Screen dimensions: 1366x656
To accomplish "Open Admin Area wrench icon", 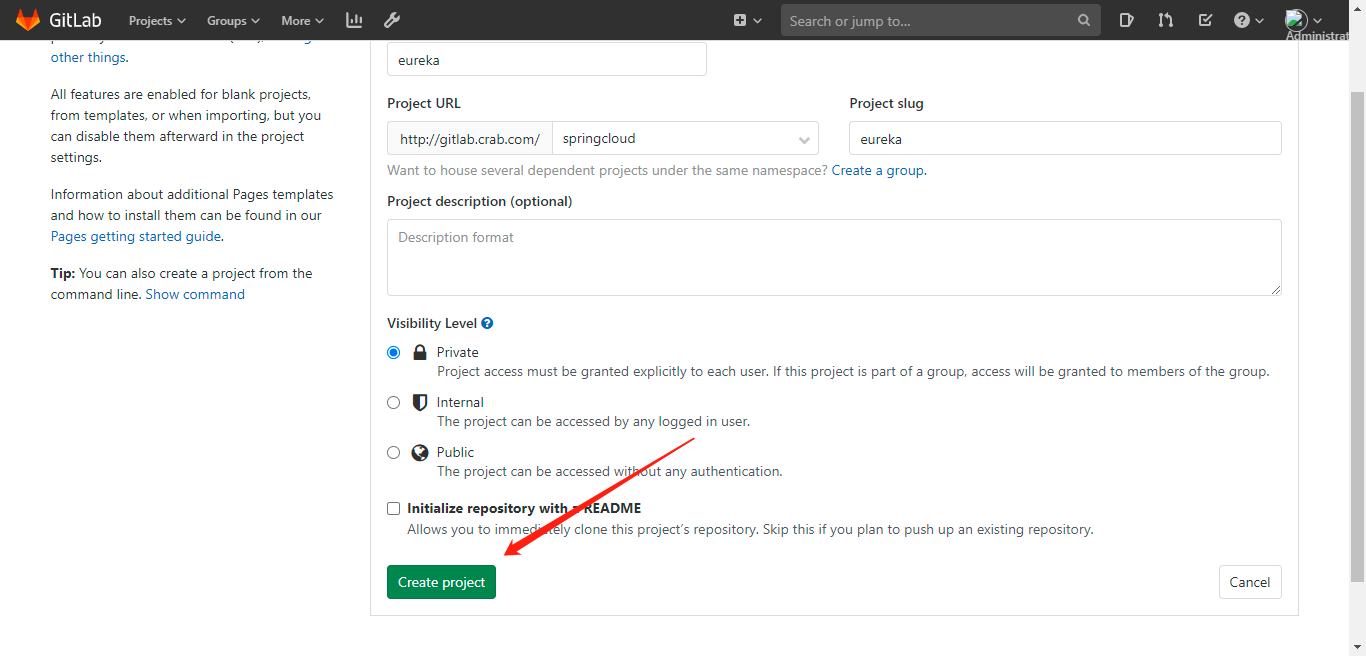I will click(x=392, y=20).
